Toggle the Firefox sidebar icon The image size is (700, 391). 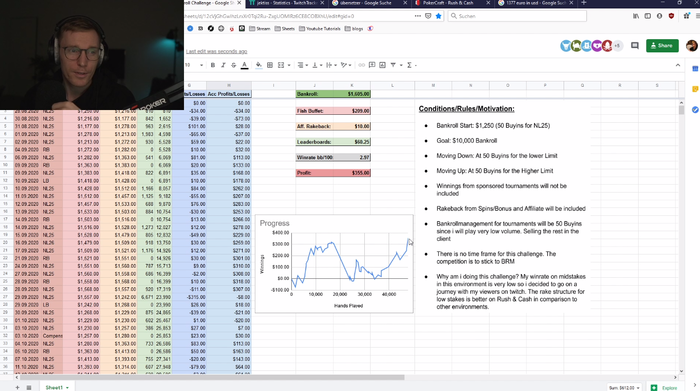coord(647,16)
